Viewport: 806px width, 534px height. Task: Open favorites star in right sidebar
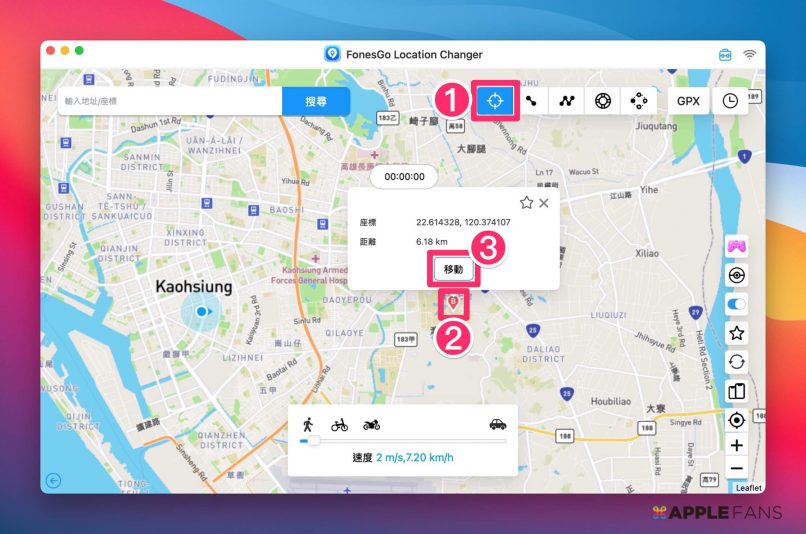(737, 333)
